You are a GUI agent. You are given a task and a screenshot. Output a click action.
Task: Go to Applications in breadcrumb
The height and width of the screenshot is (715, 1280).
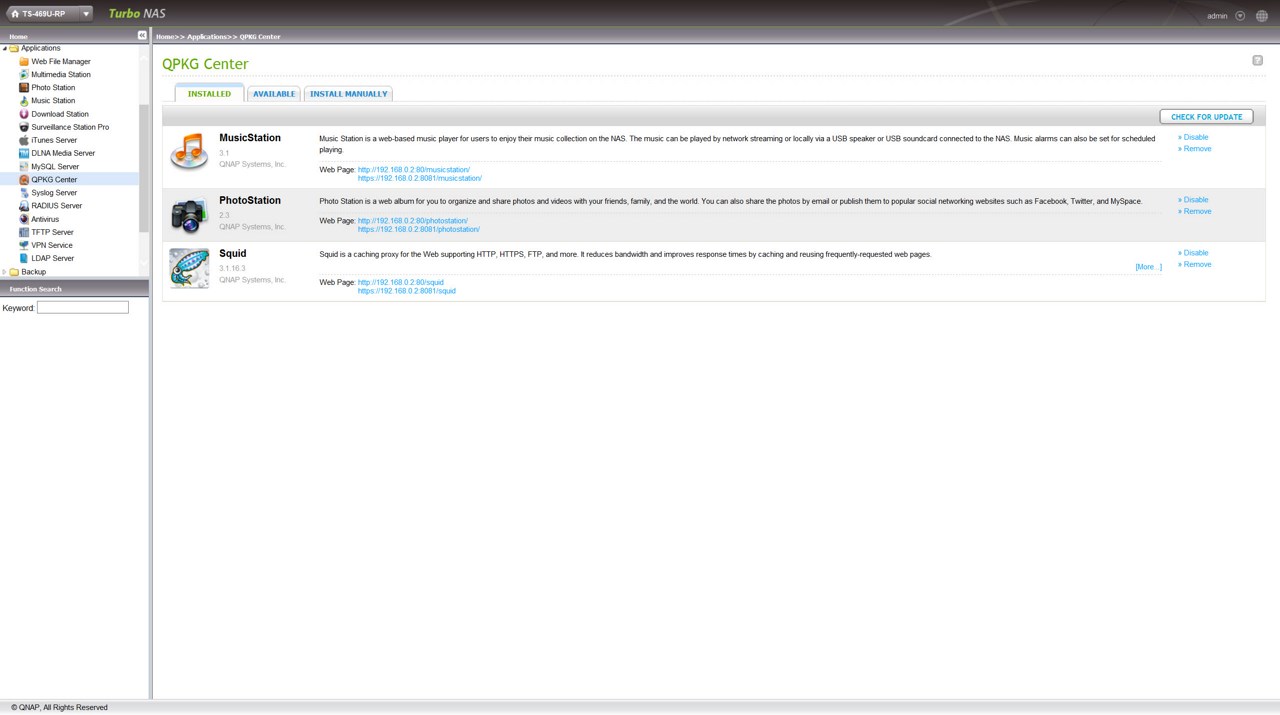click(208, 36)
